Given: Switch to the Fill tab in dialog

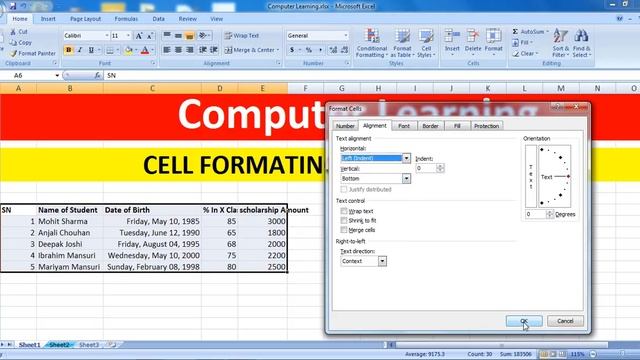Looking at the screenshot, I should (457, 126).
